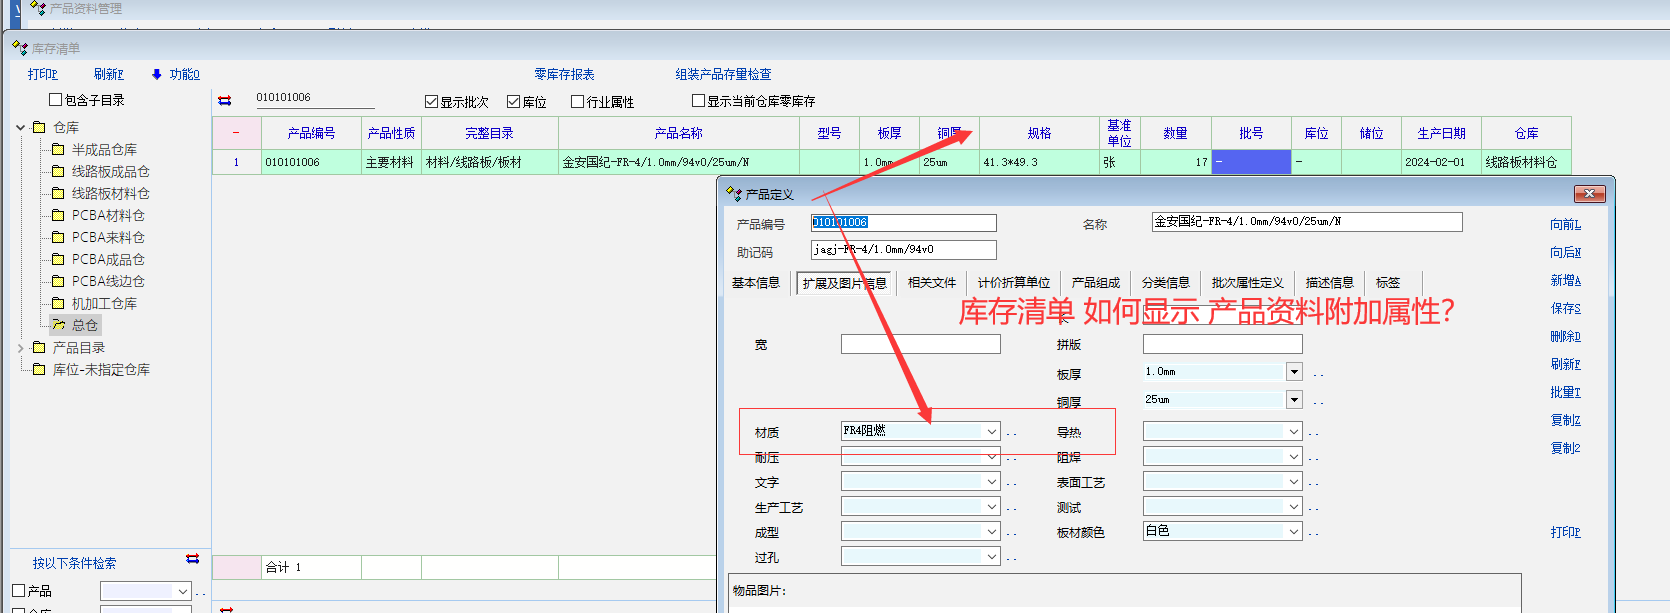1670x613 pixels.
Task: Open the 半成品仓库 folder icon
Action: click(x=58, y=149)
